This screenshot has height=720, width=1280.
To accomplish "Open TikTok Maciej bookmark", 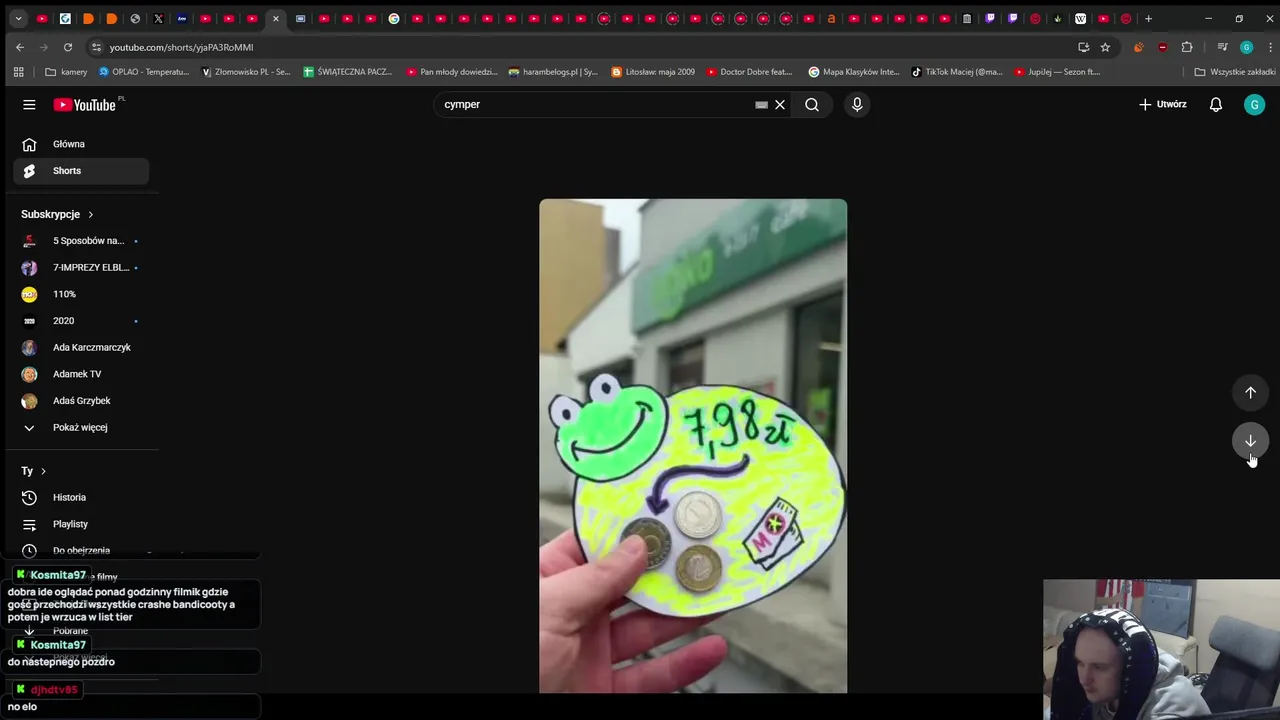I will click(x=957, y=72).
